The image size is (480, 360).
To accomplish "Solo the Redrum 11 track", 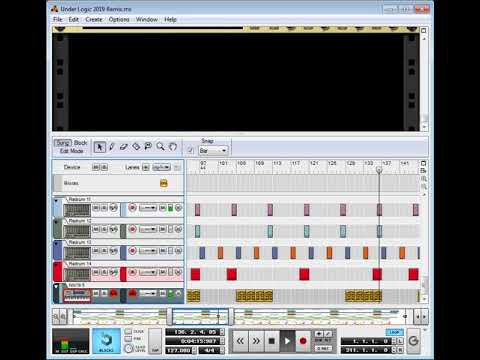I will coord(104,208).
